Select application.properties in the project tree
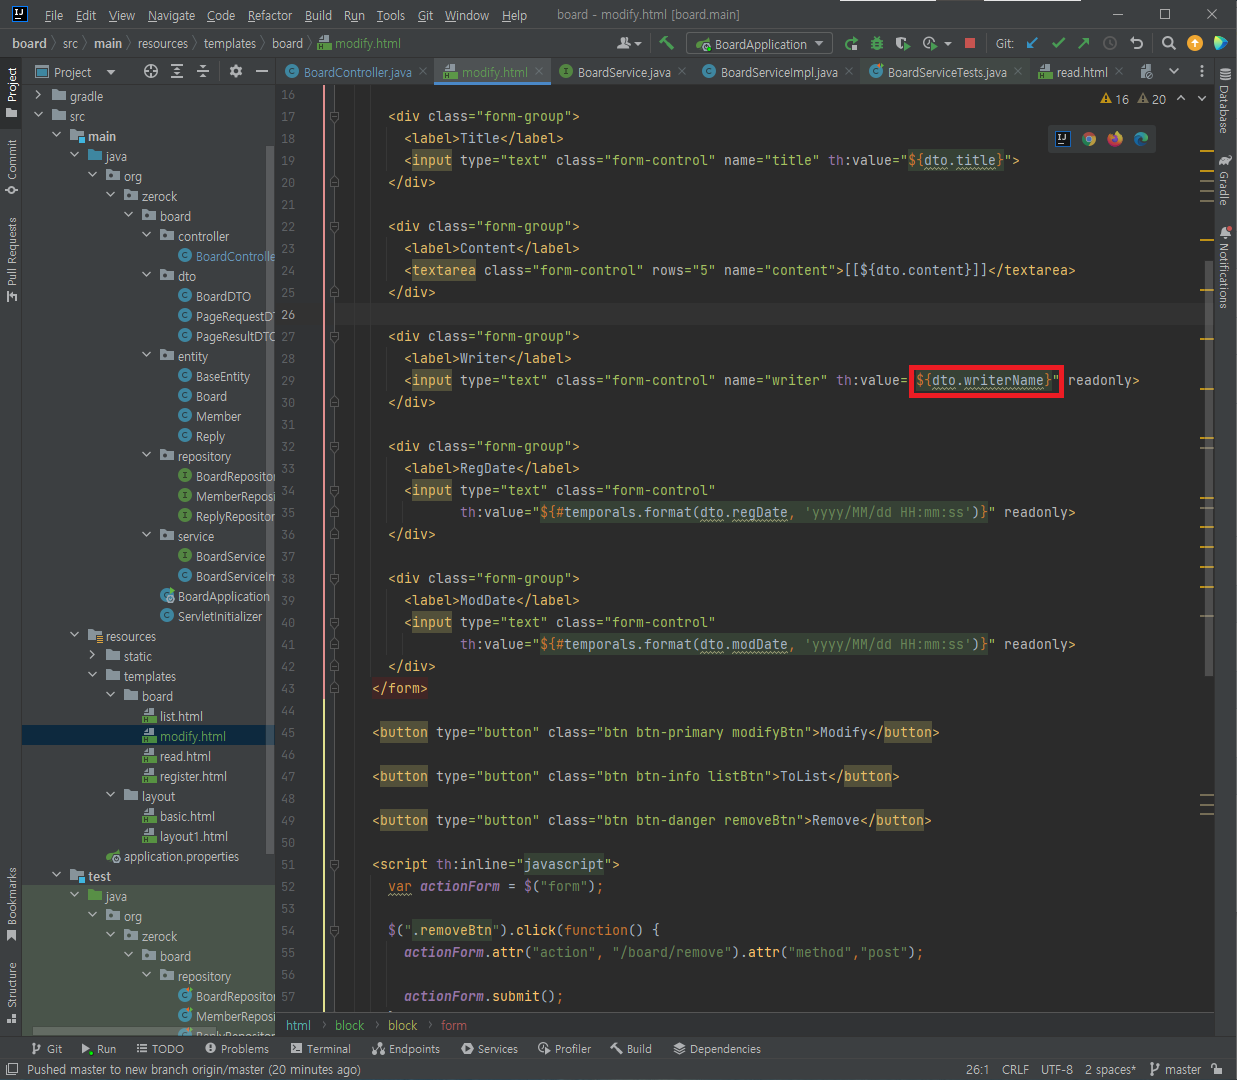The image size is (1237, 1080). tap(181, 856)
